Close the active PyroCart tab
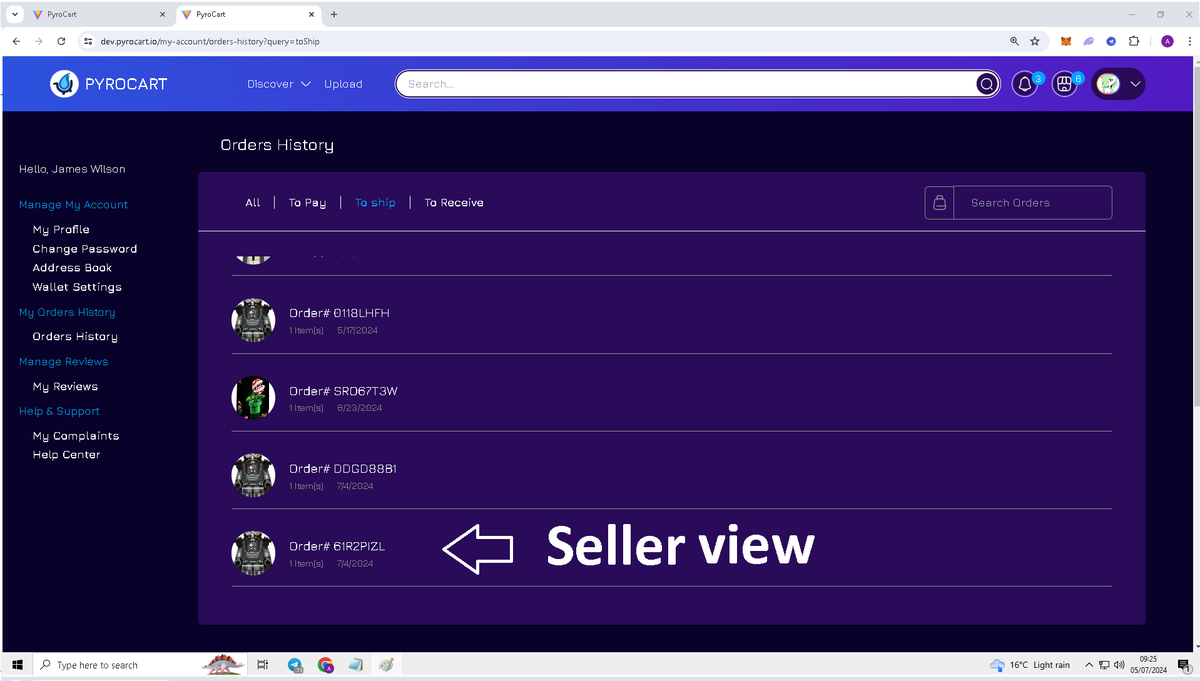This screenshot has height=681, width=1200. point(312,15)
